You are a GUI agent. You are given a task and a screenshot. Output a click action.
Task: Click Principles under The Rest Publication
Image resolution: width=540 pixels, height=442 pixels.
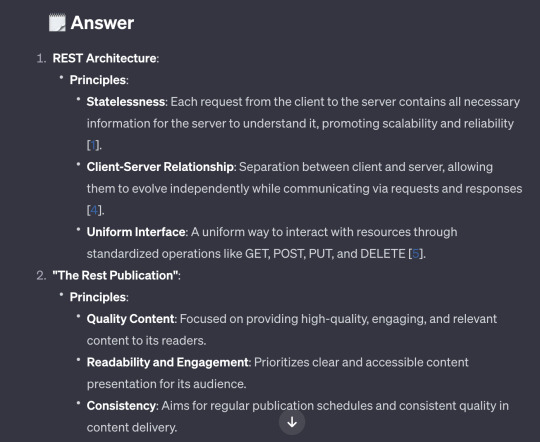(98, 297)
